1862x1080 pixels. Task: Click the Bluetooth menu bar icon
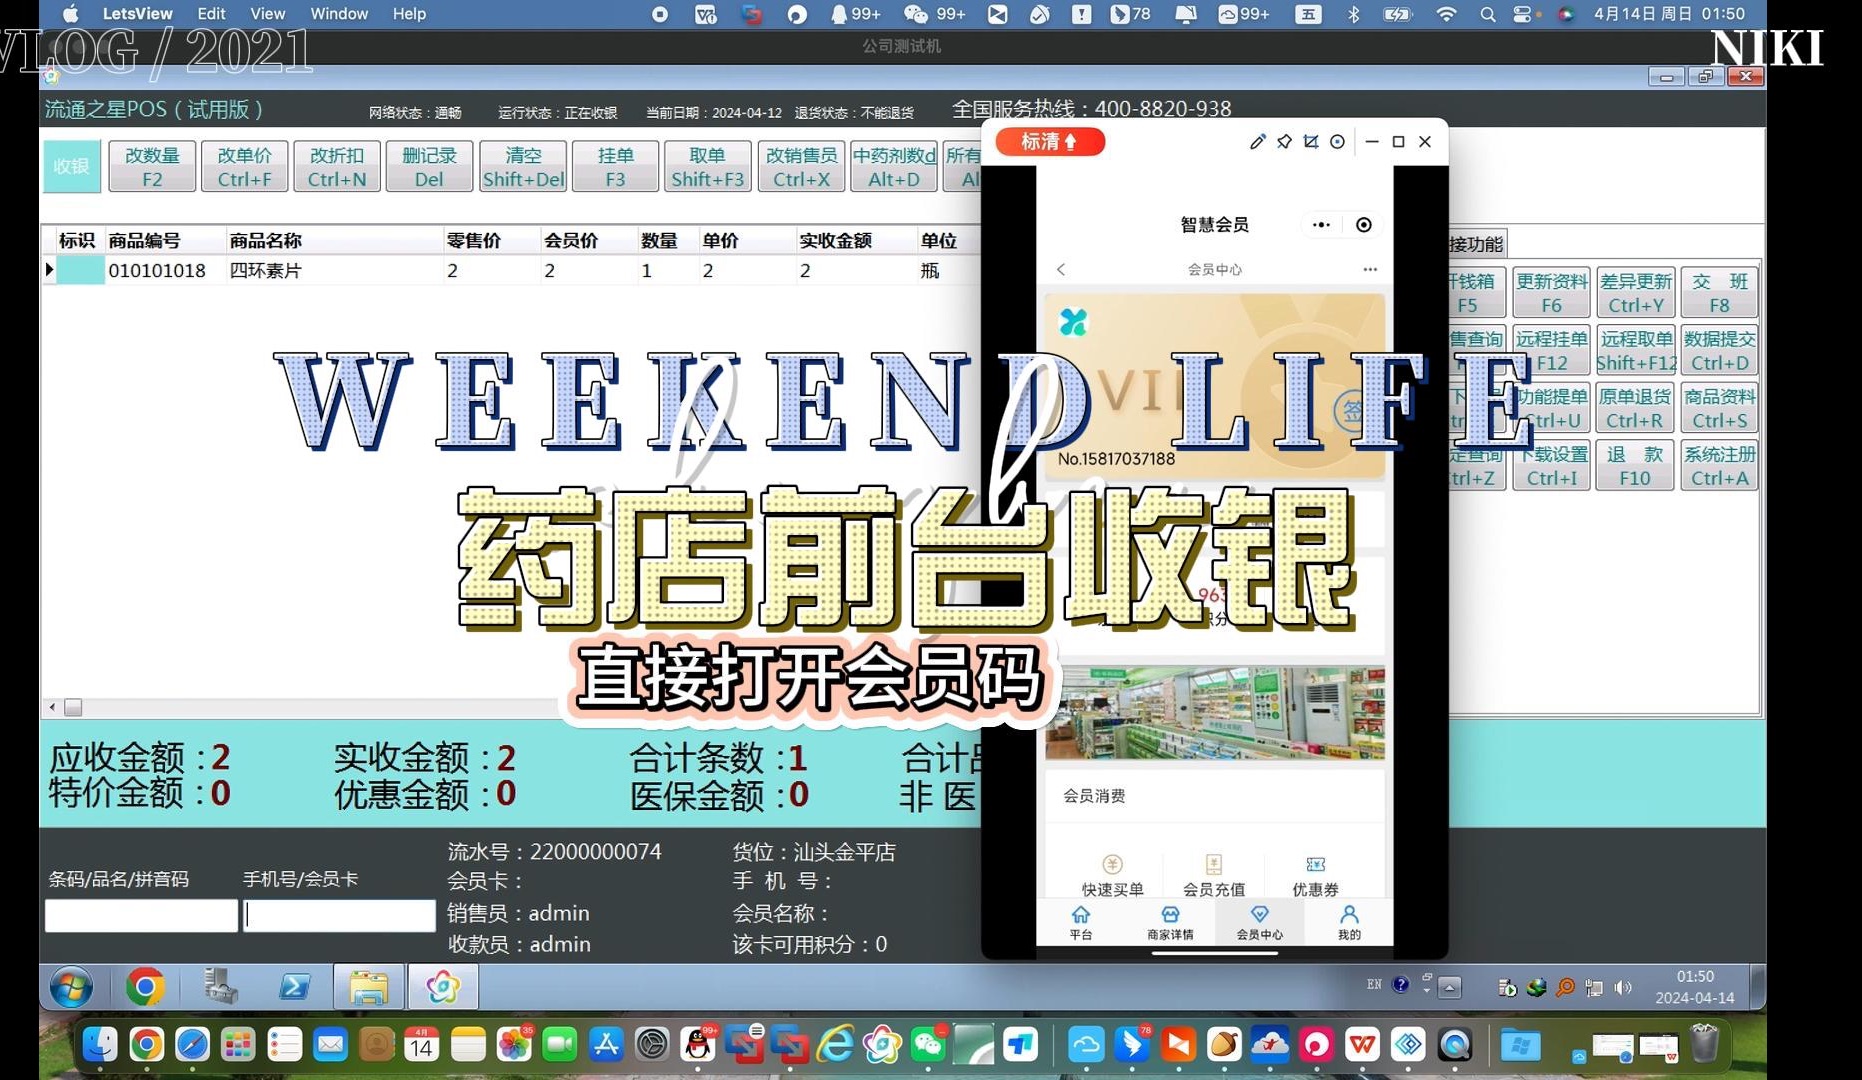pyautogui.click(x=1354, y=14)
